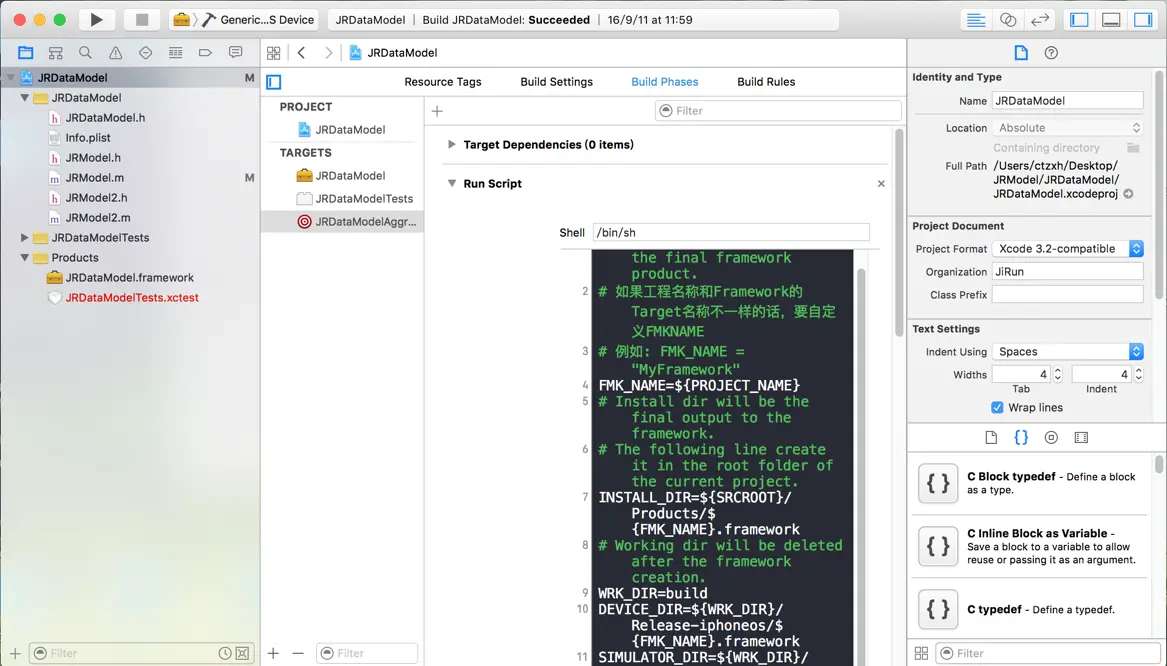
Task: Edit the Organization field
Action: 1068,272
